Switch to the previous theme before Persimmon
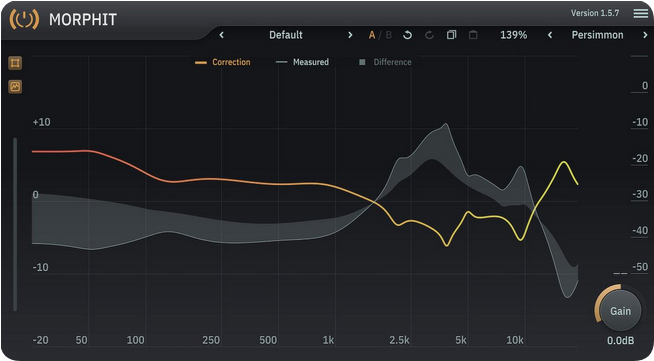This screenshot has height=361, width=654. tap(550, 35)
